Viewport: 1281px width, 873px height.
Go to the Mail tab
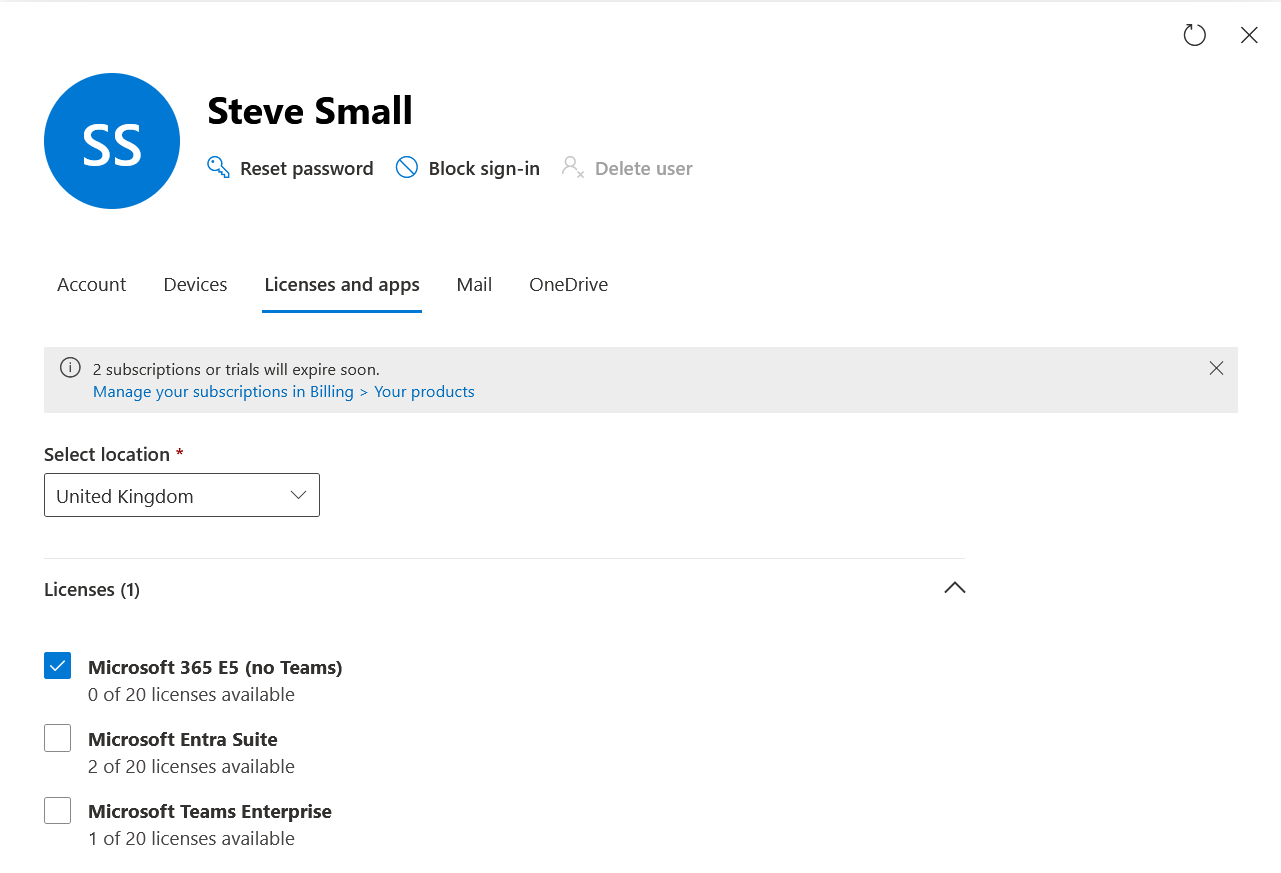click(474, 285)
